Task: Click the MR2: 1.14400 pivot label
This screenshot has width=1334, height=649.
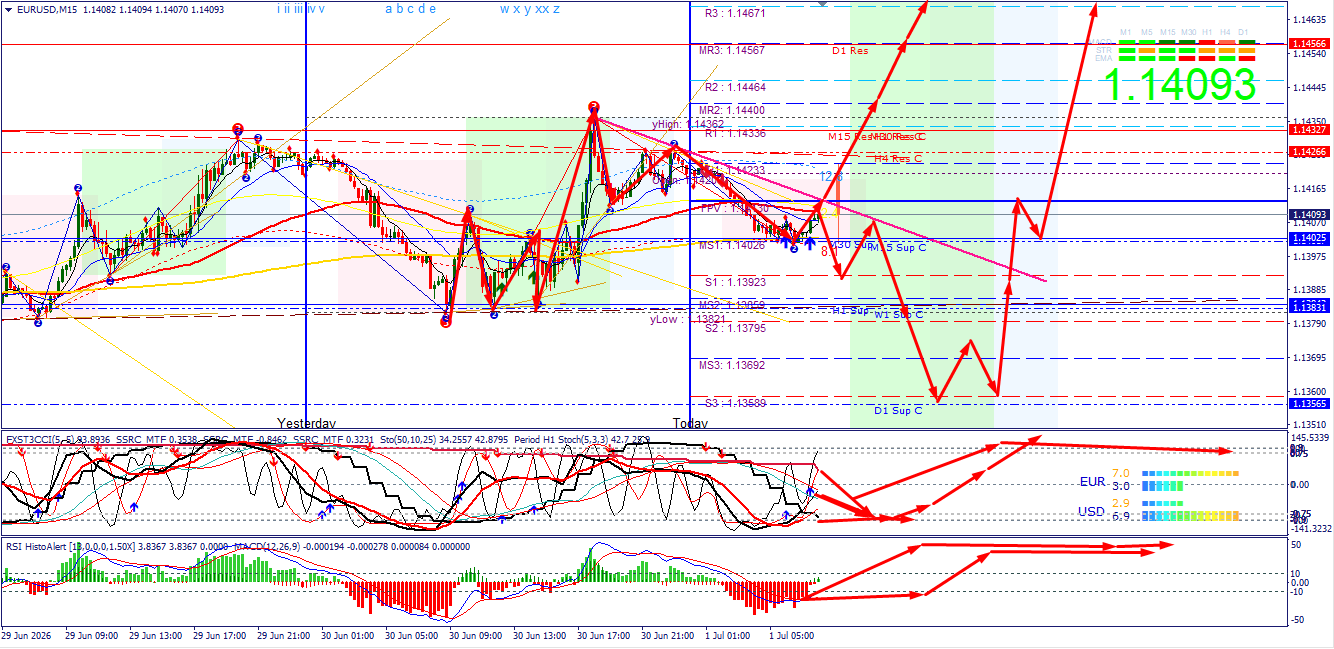Action: tap(732, 110)
